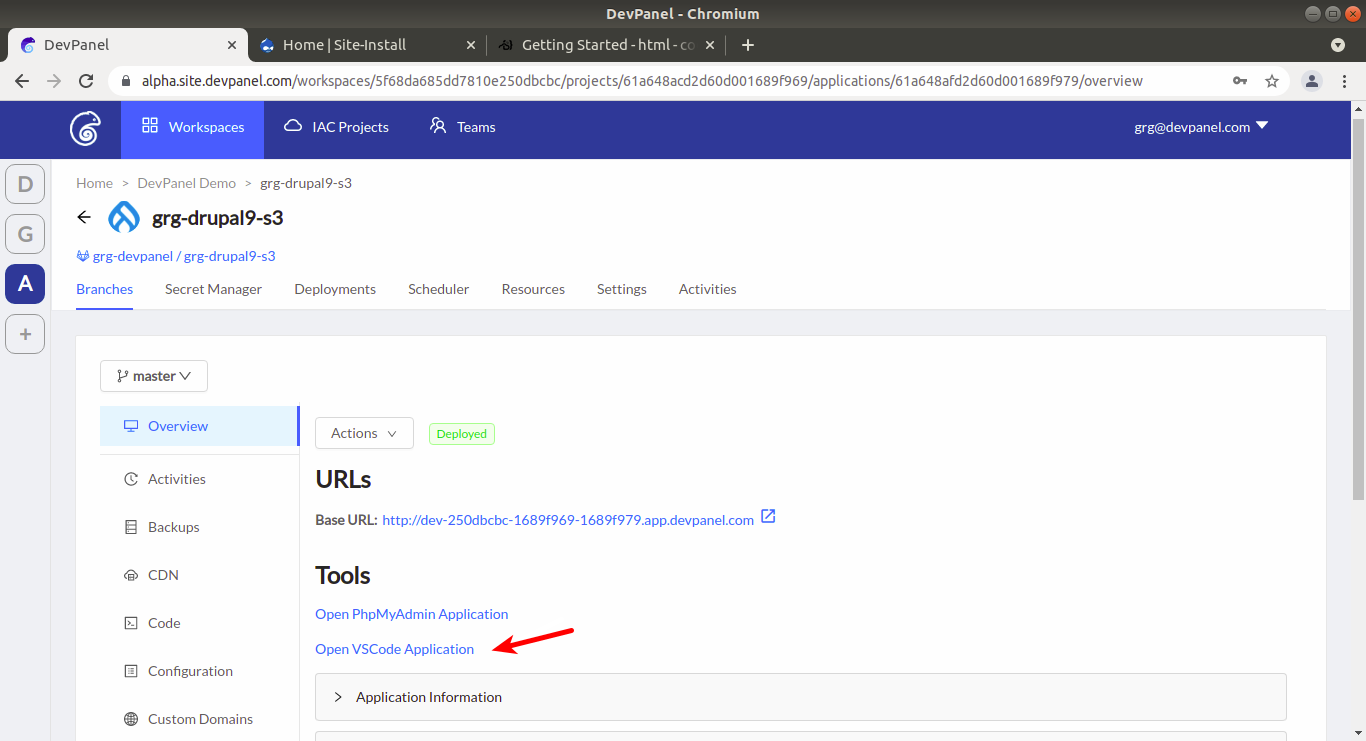Open the Deployments tab
Image resolution: width=1366 pixels, height=741 pixels.
335,289
